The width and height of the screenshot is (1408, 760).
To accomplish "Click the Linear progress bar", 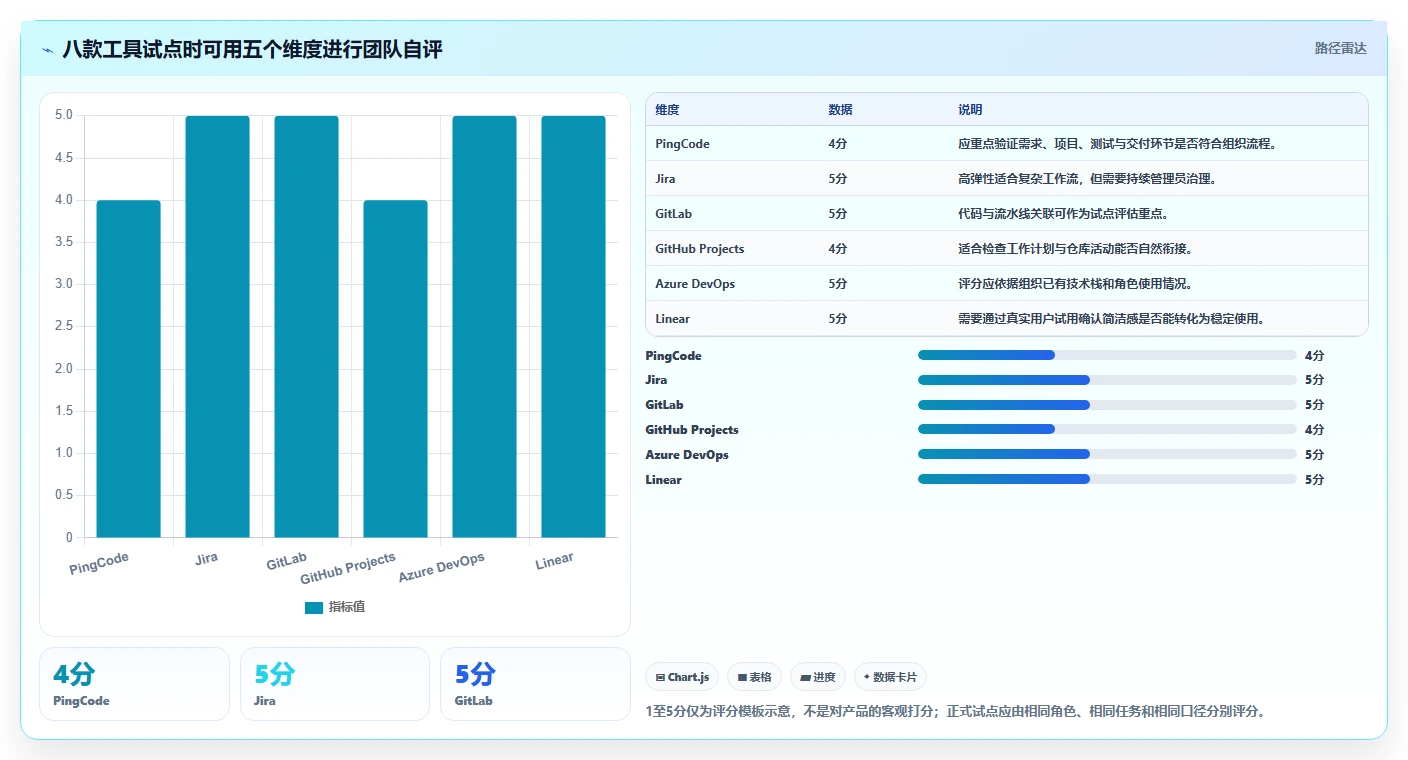I will 1107,480.
